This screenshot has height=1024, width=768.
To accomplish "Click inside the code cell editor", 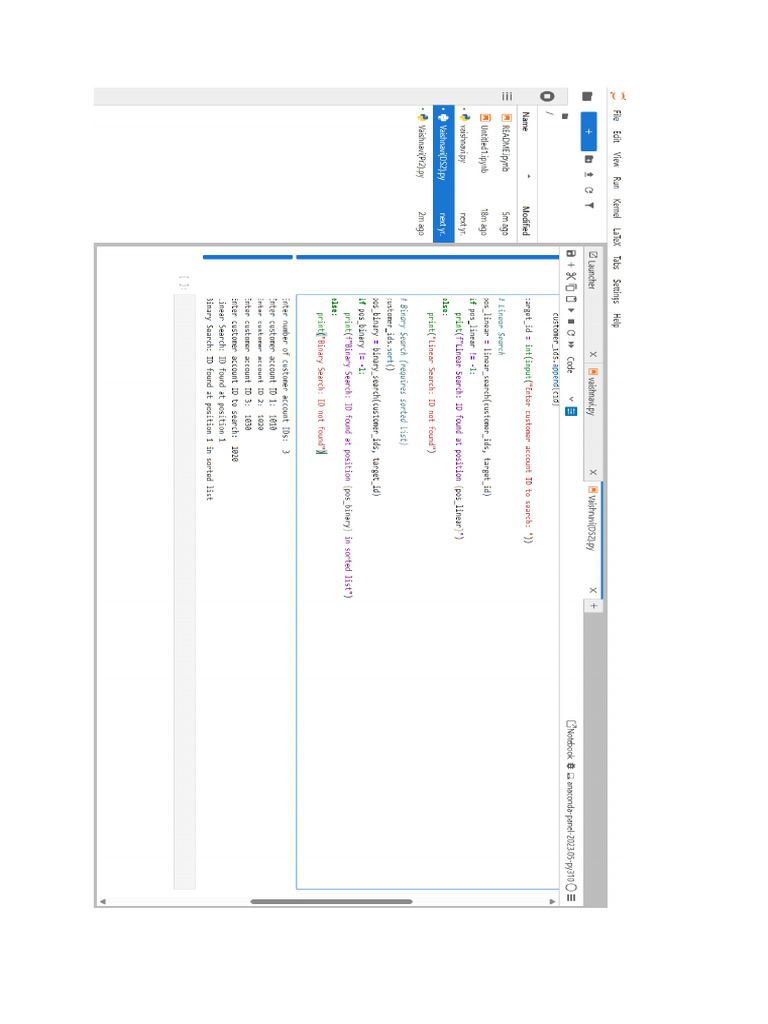I will (428, 591).
